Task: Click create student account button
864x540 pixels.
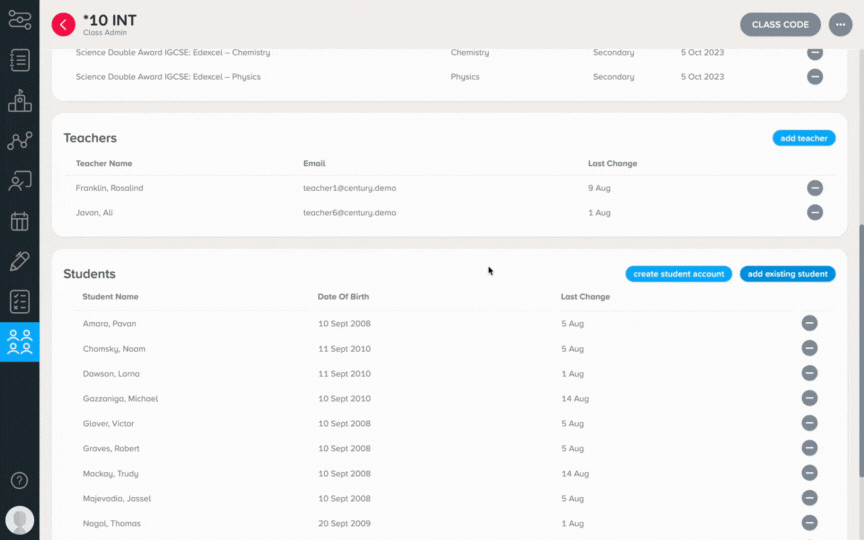Action: click(x=678, y=274)
